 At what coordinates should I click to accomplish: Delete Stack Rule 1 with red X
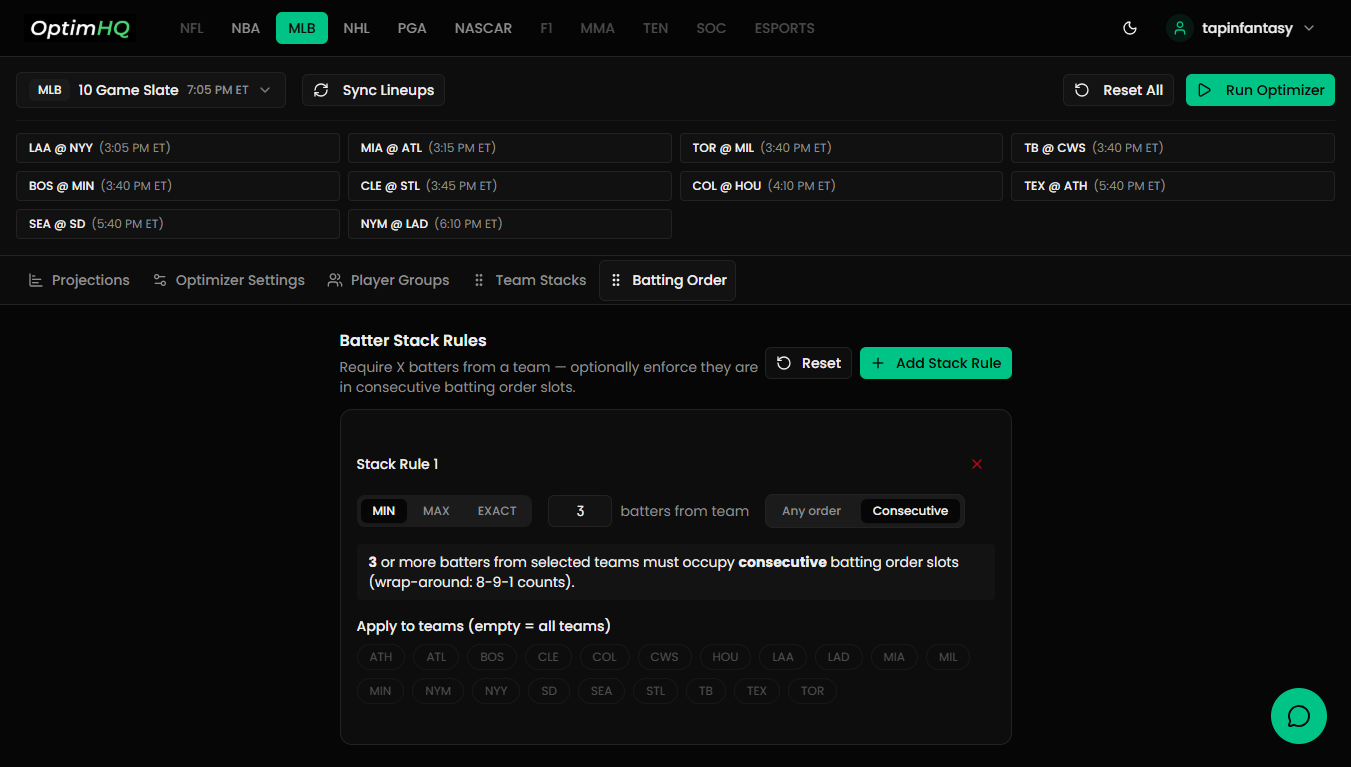point(977,464)
